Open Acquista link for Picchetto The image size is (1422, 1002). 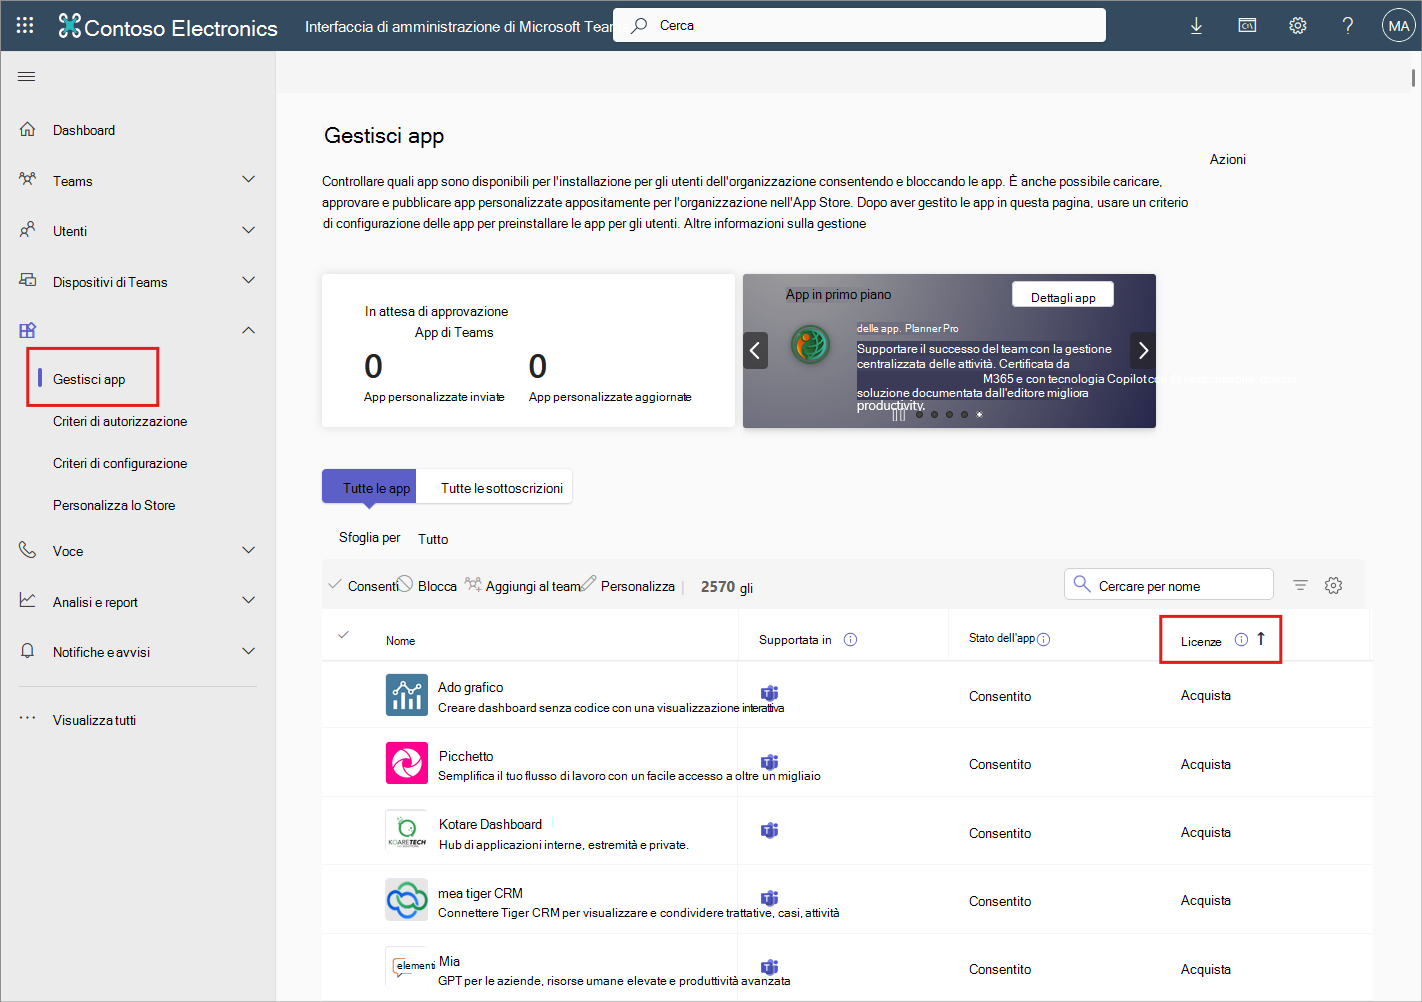point(1205,764)
